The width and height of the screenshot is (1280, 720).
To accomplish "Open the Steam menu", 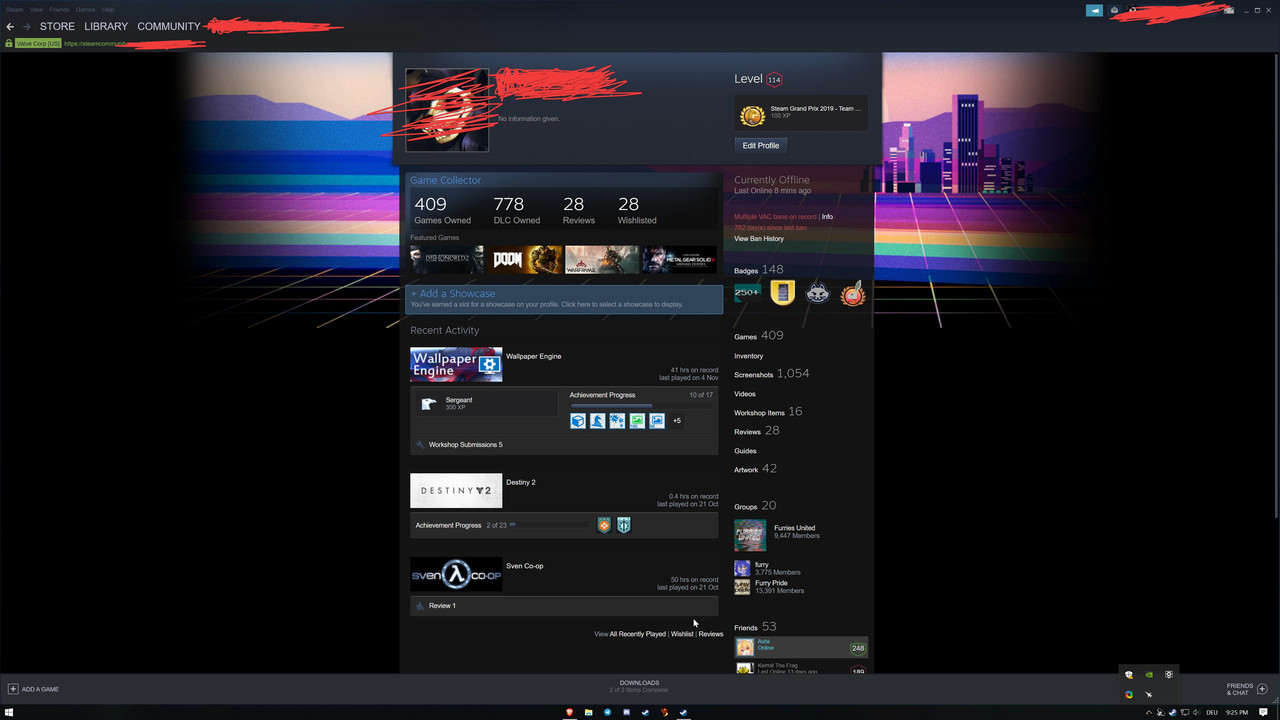I will [x=14, y=9].
